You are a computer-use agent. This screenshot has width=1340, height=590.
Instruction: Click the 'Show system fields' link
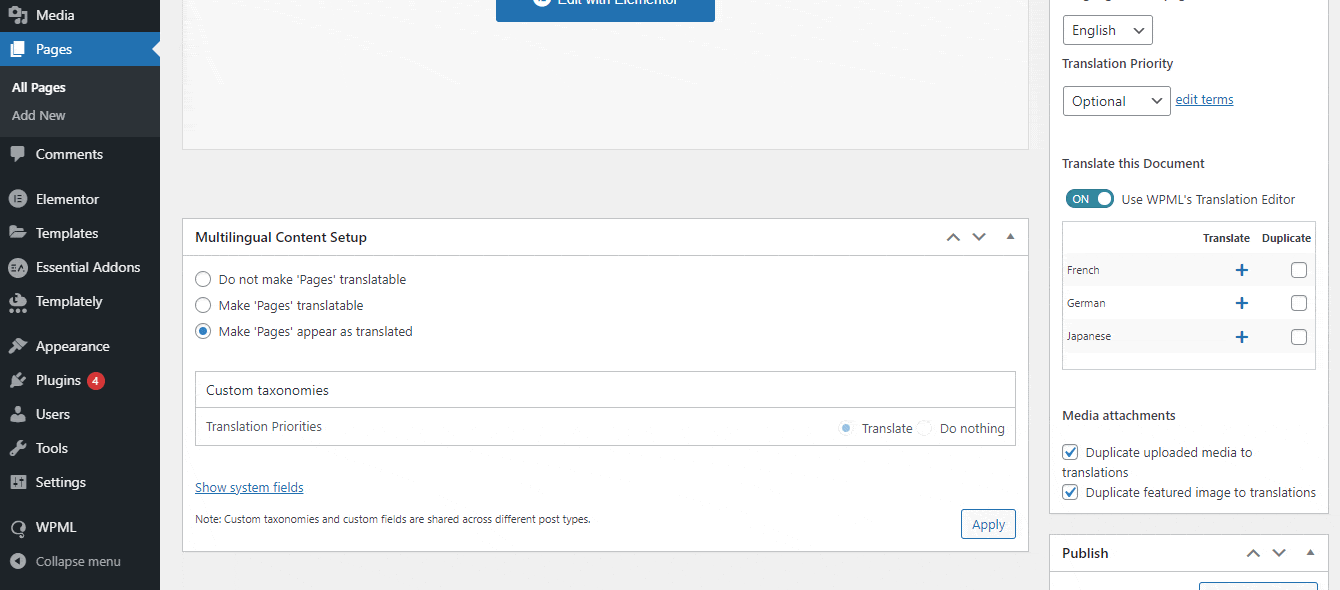[x=249, y=487]
